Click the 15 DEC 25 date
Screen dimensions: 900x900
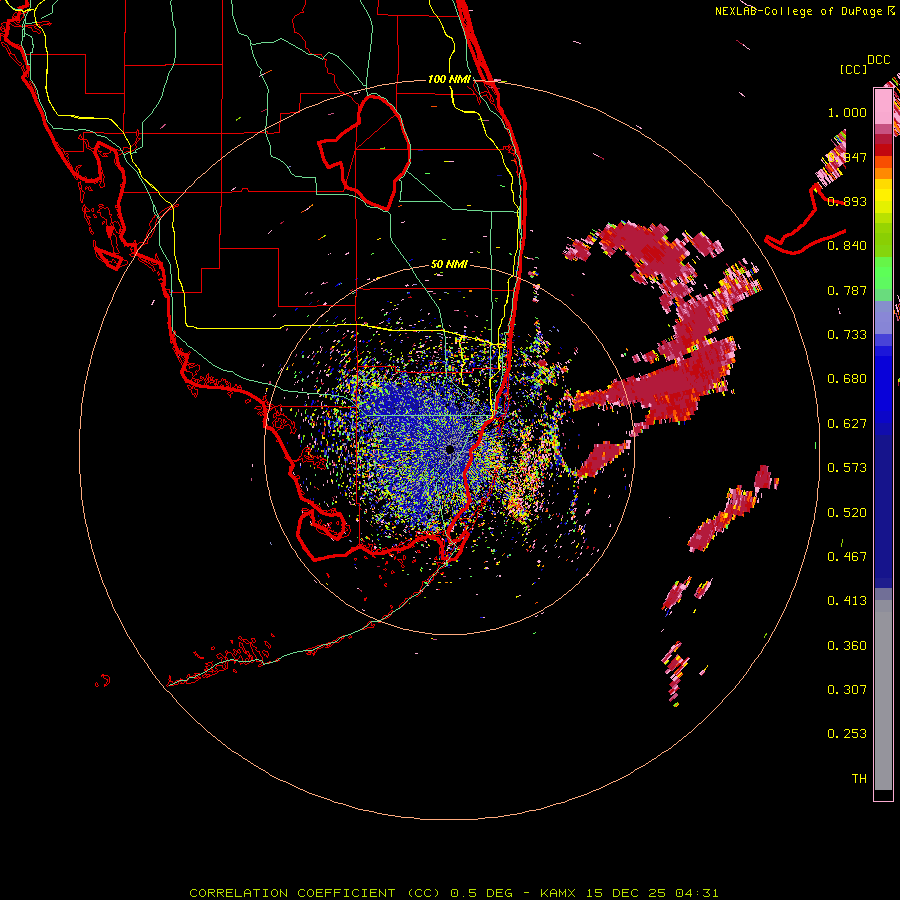pyautogui.click(x=626, y=893)
